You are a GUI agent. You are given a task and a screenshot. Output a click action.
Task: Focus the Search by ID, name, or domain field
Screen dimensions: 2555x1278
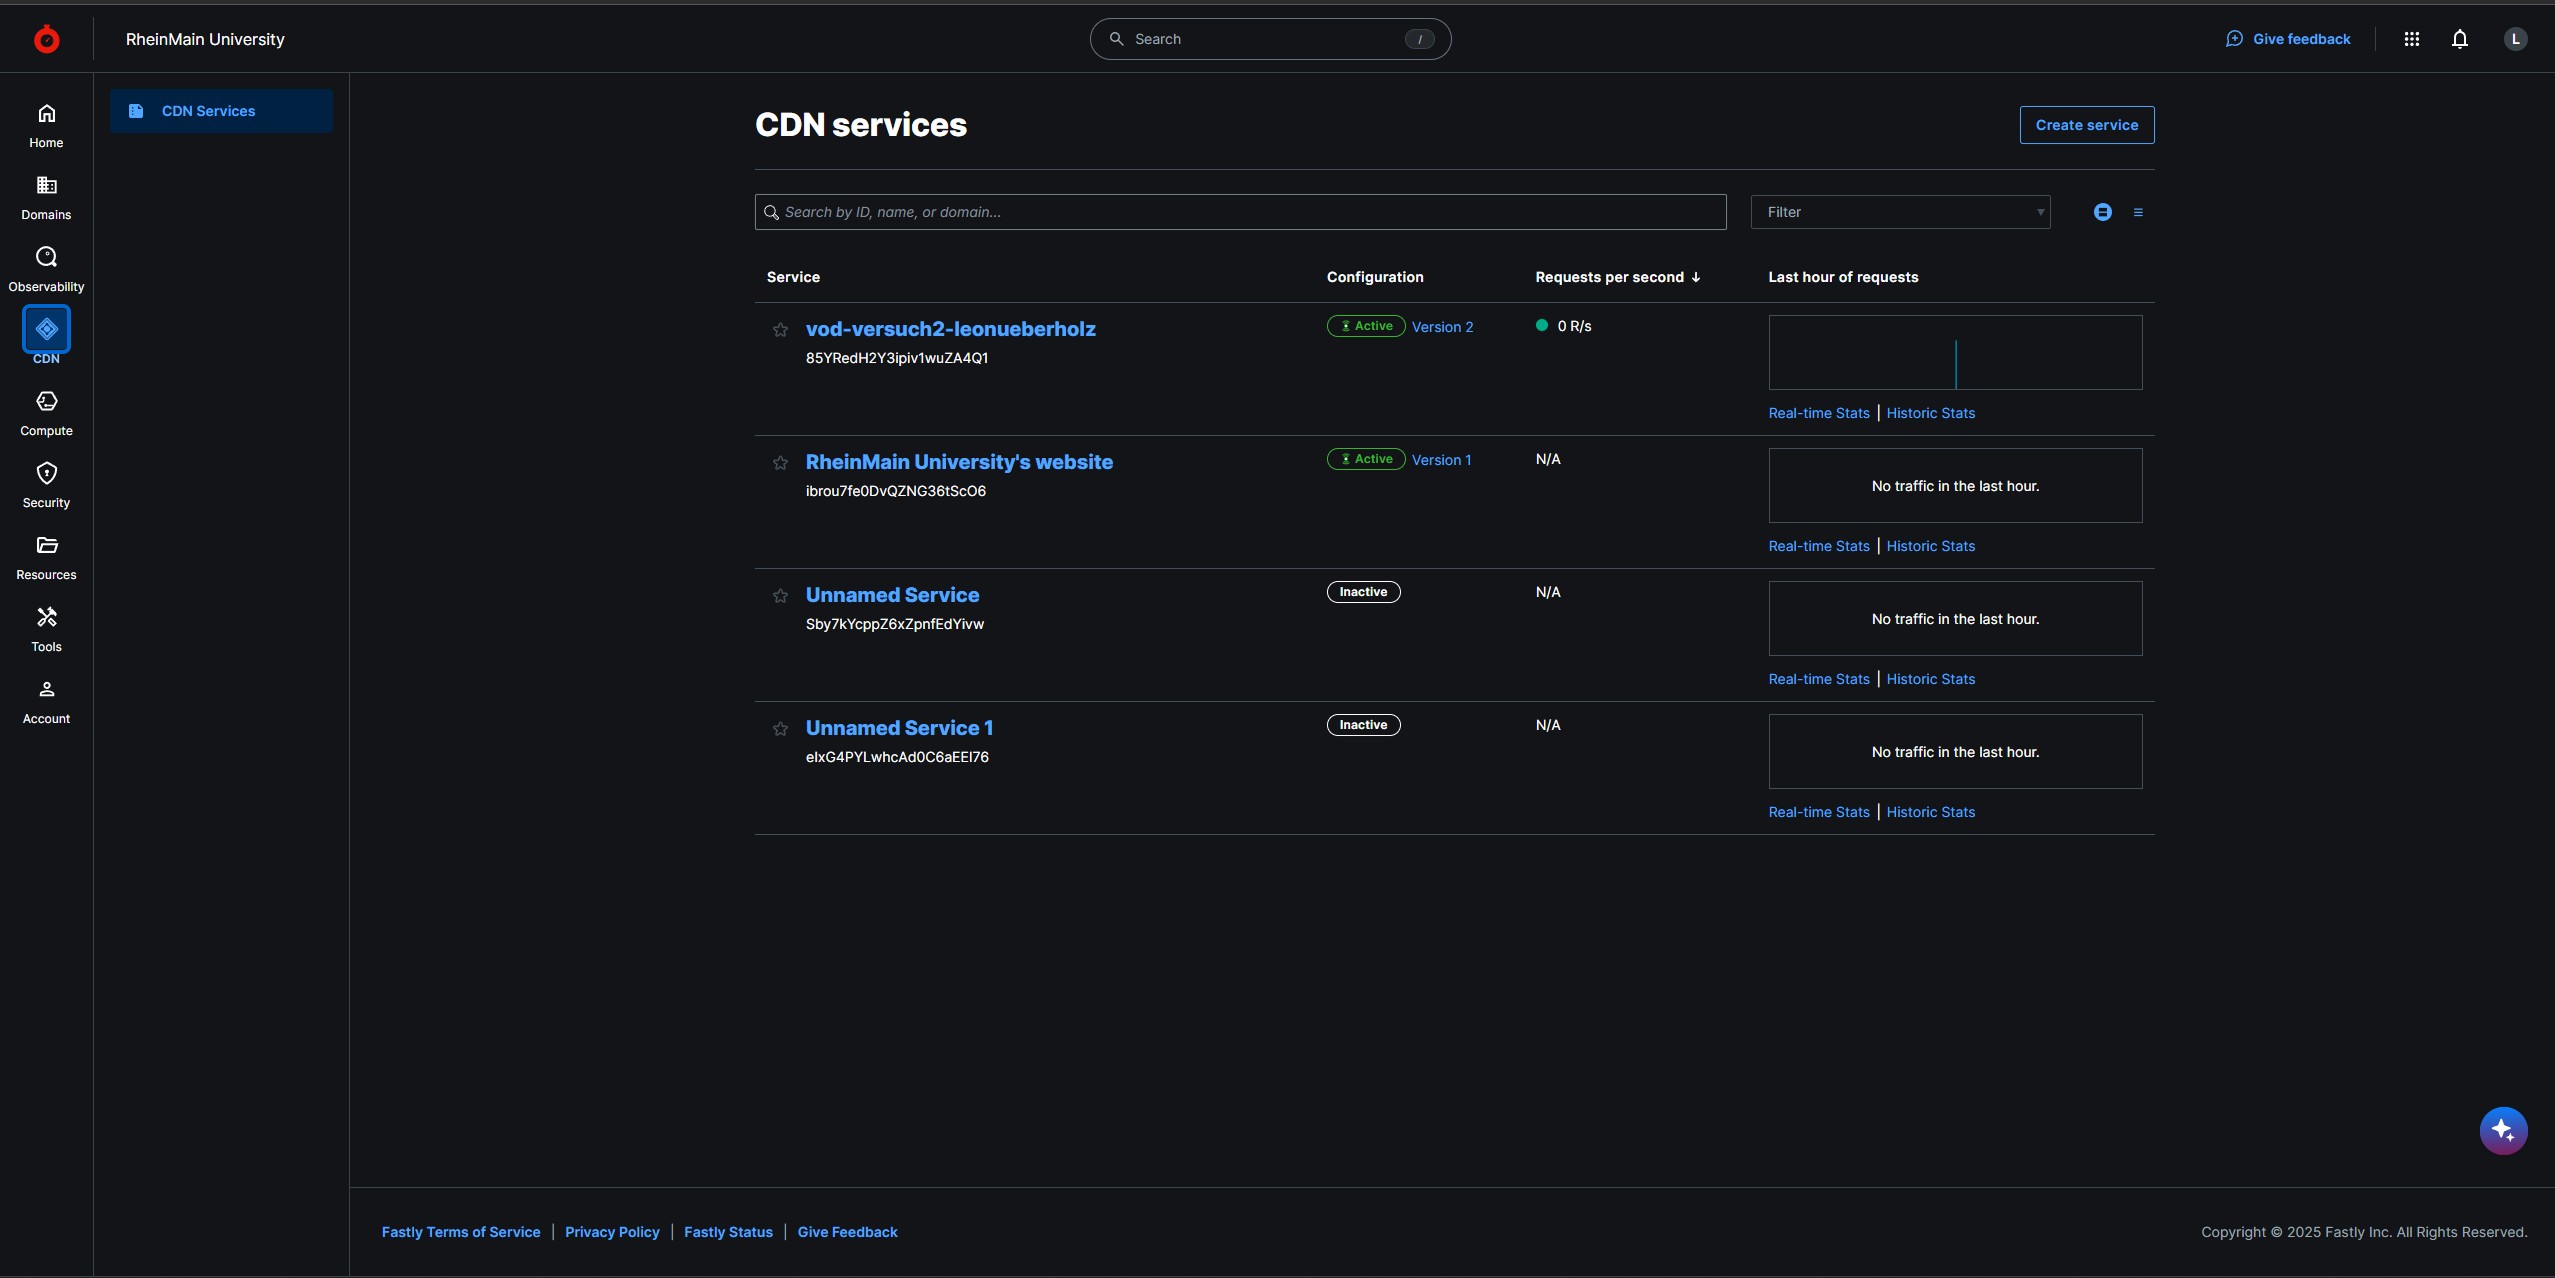1240,212
